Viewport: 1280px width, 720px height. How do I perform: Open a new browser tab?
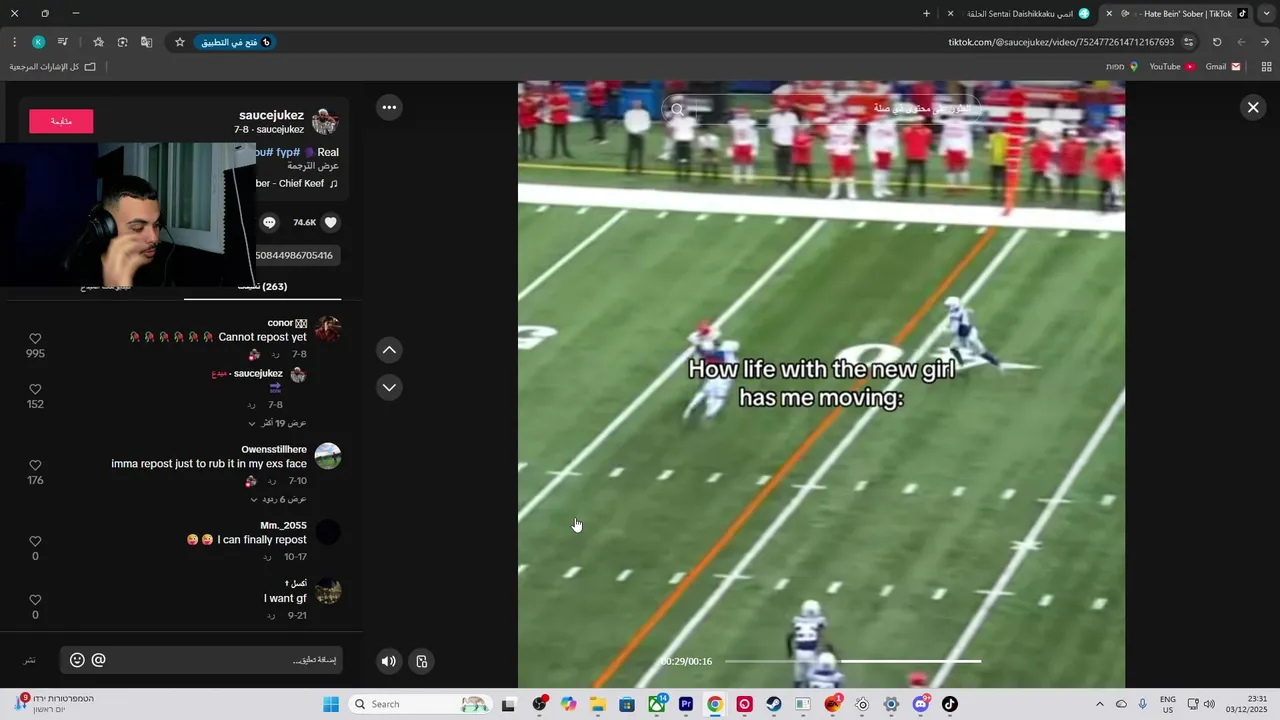[x=926, y=13]
